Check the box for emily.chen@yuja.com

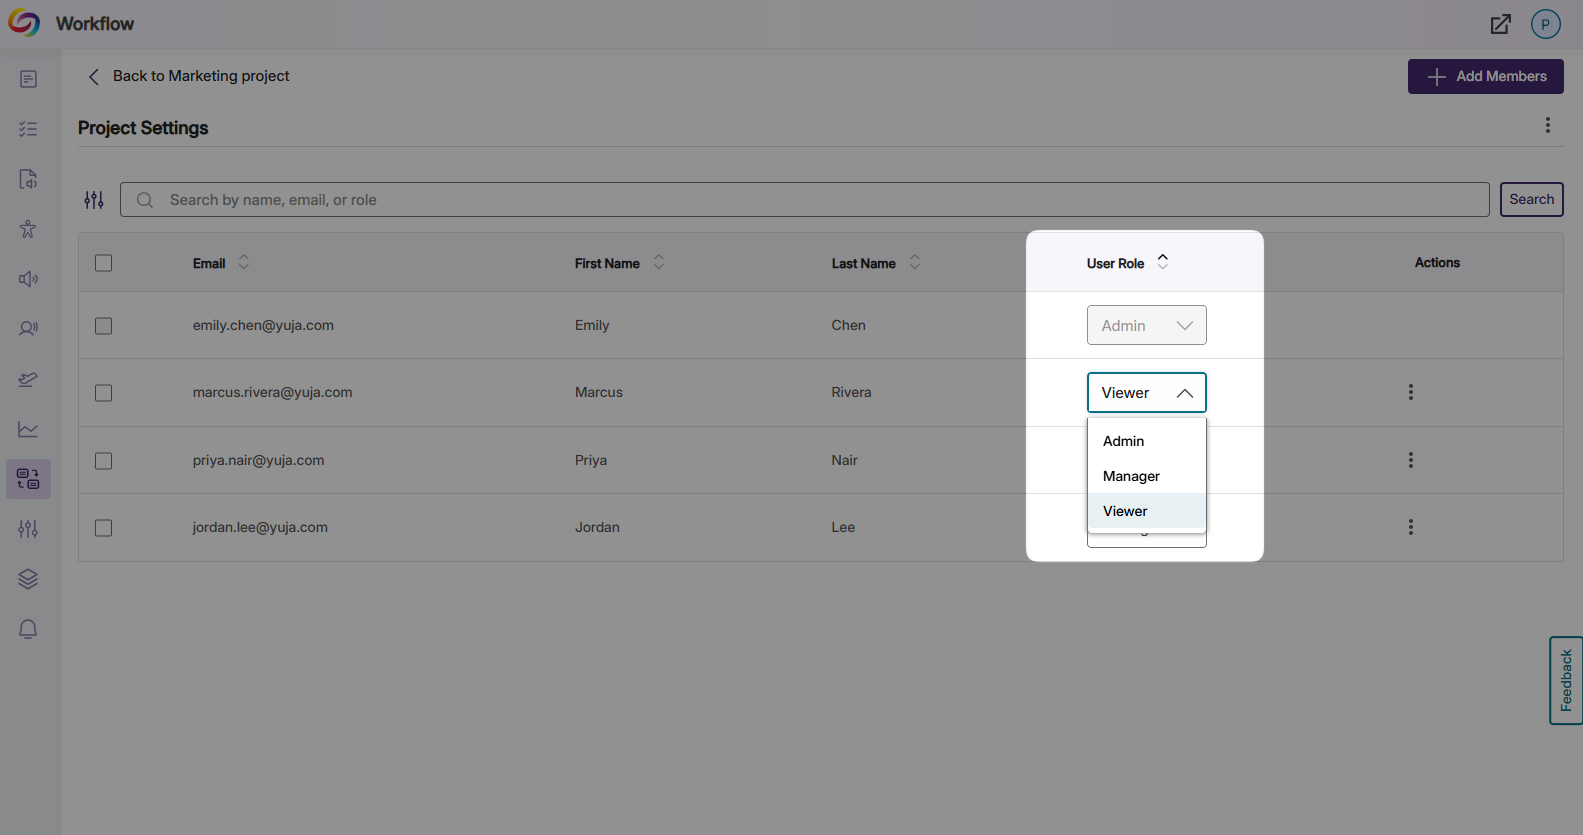103,326
